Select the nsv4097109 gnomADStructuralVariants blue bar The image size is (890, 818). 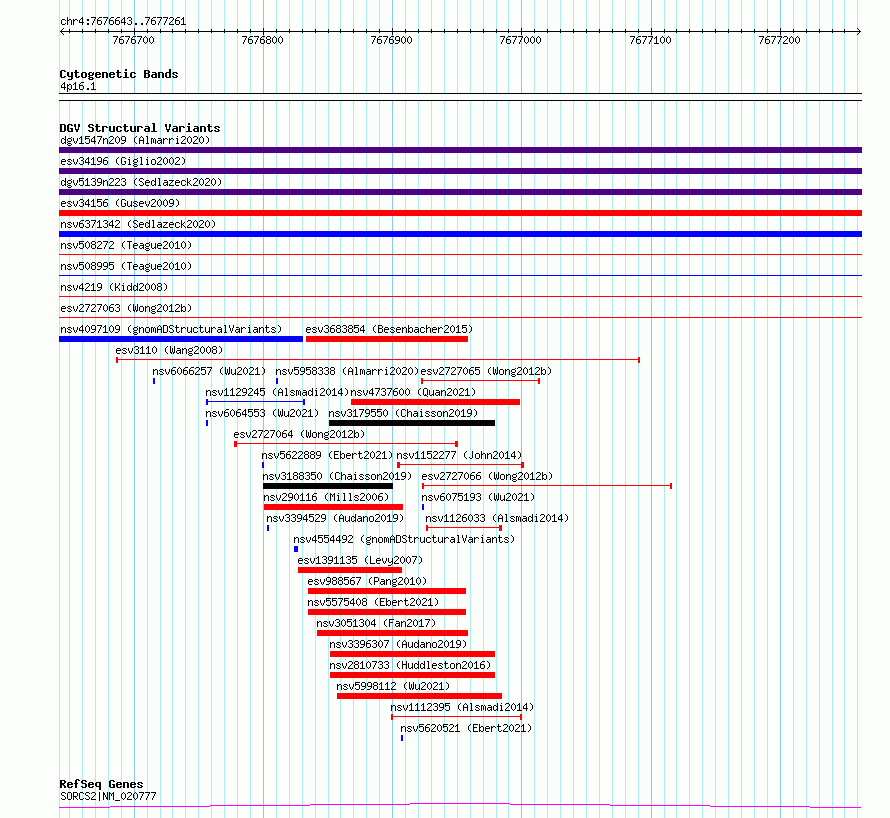click(181, 339)
